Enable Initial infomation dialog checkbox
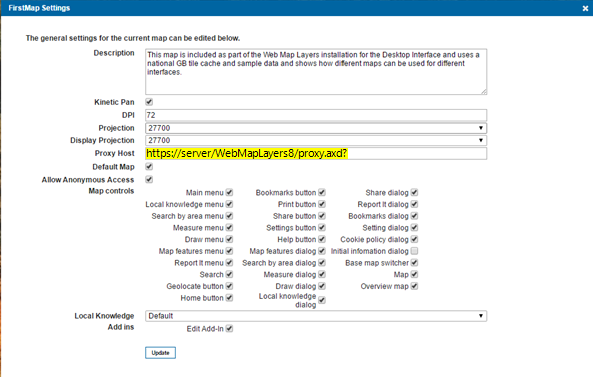Screen dimensions: 593x377 pos(414,251)
